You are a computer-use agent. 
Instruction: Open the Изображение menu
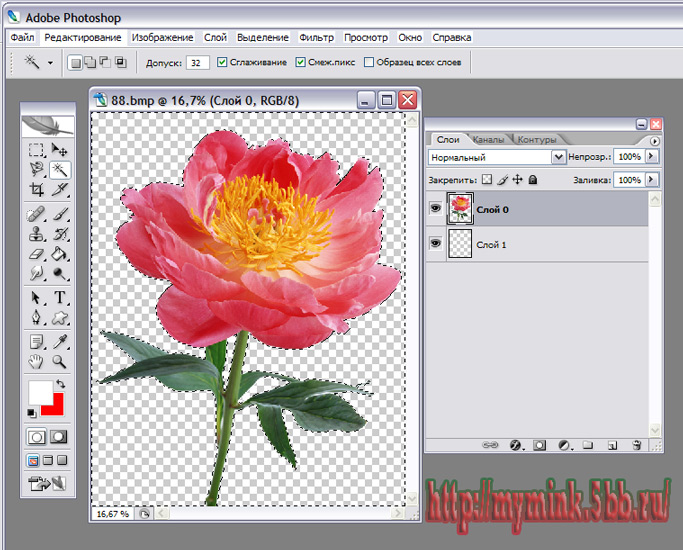(162, 37)
